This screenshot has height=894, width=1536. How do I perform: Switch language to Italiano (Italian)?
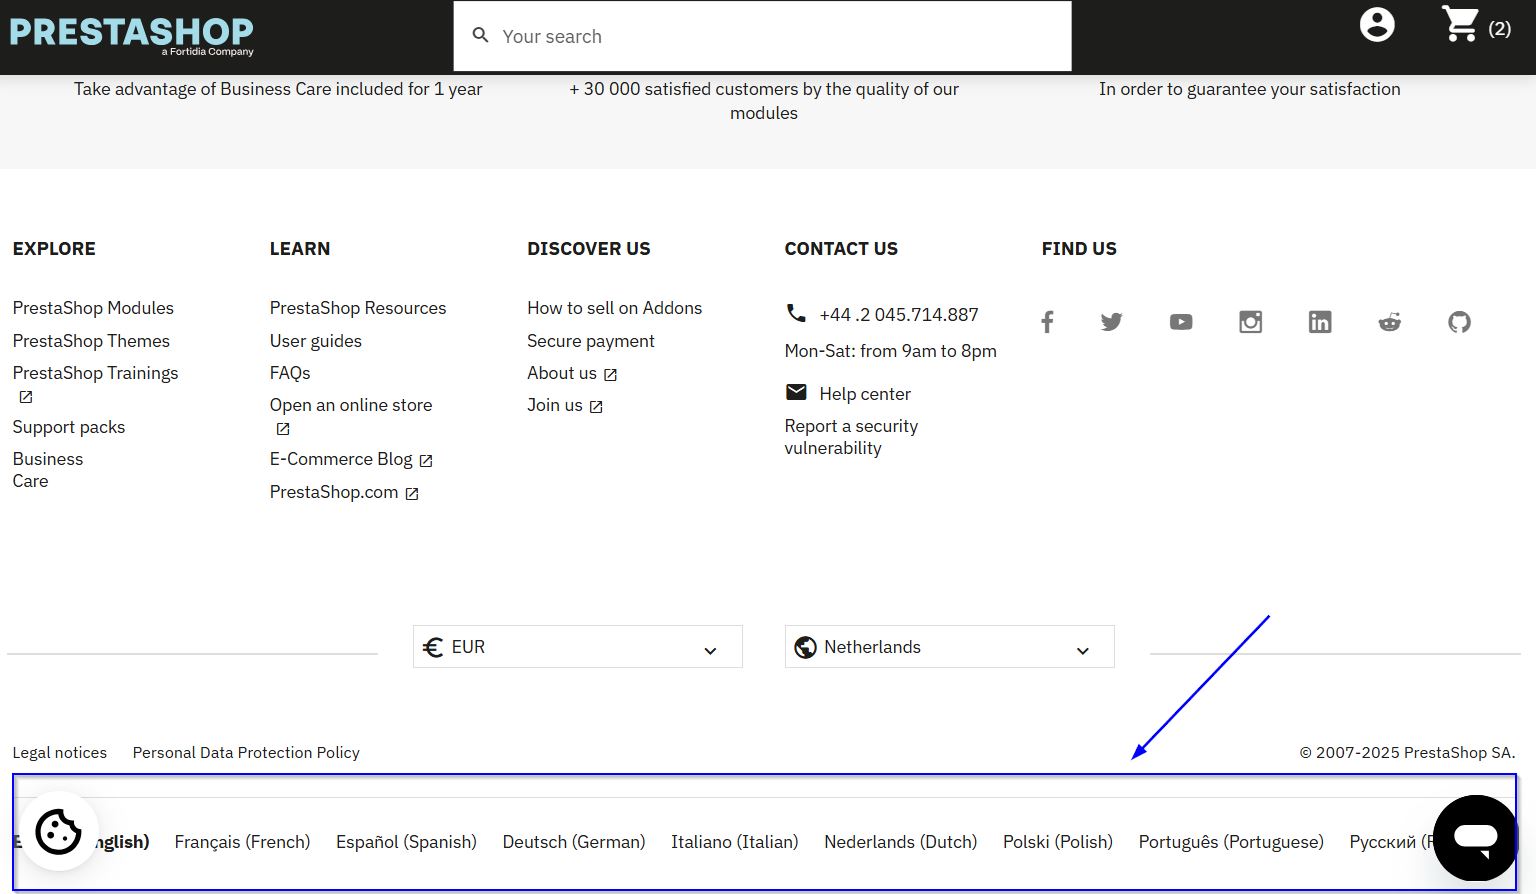[735, 842]
